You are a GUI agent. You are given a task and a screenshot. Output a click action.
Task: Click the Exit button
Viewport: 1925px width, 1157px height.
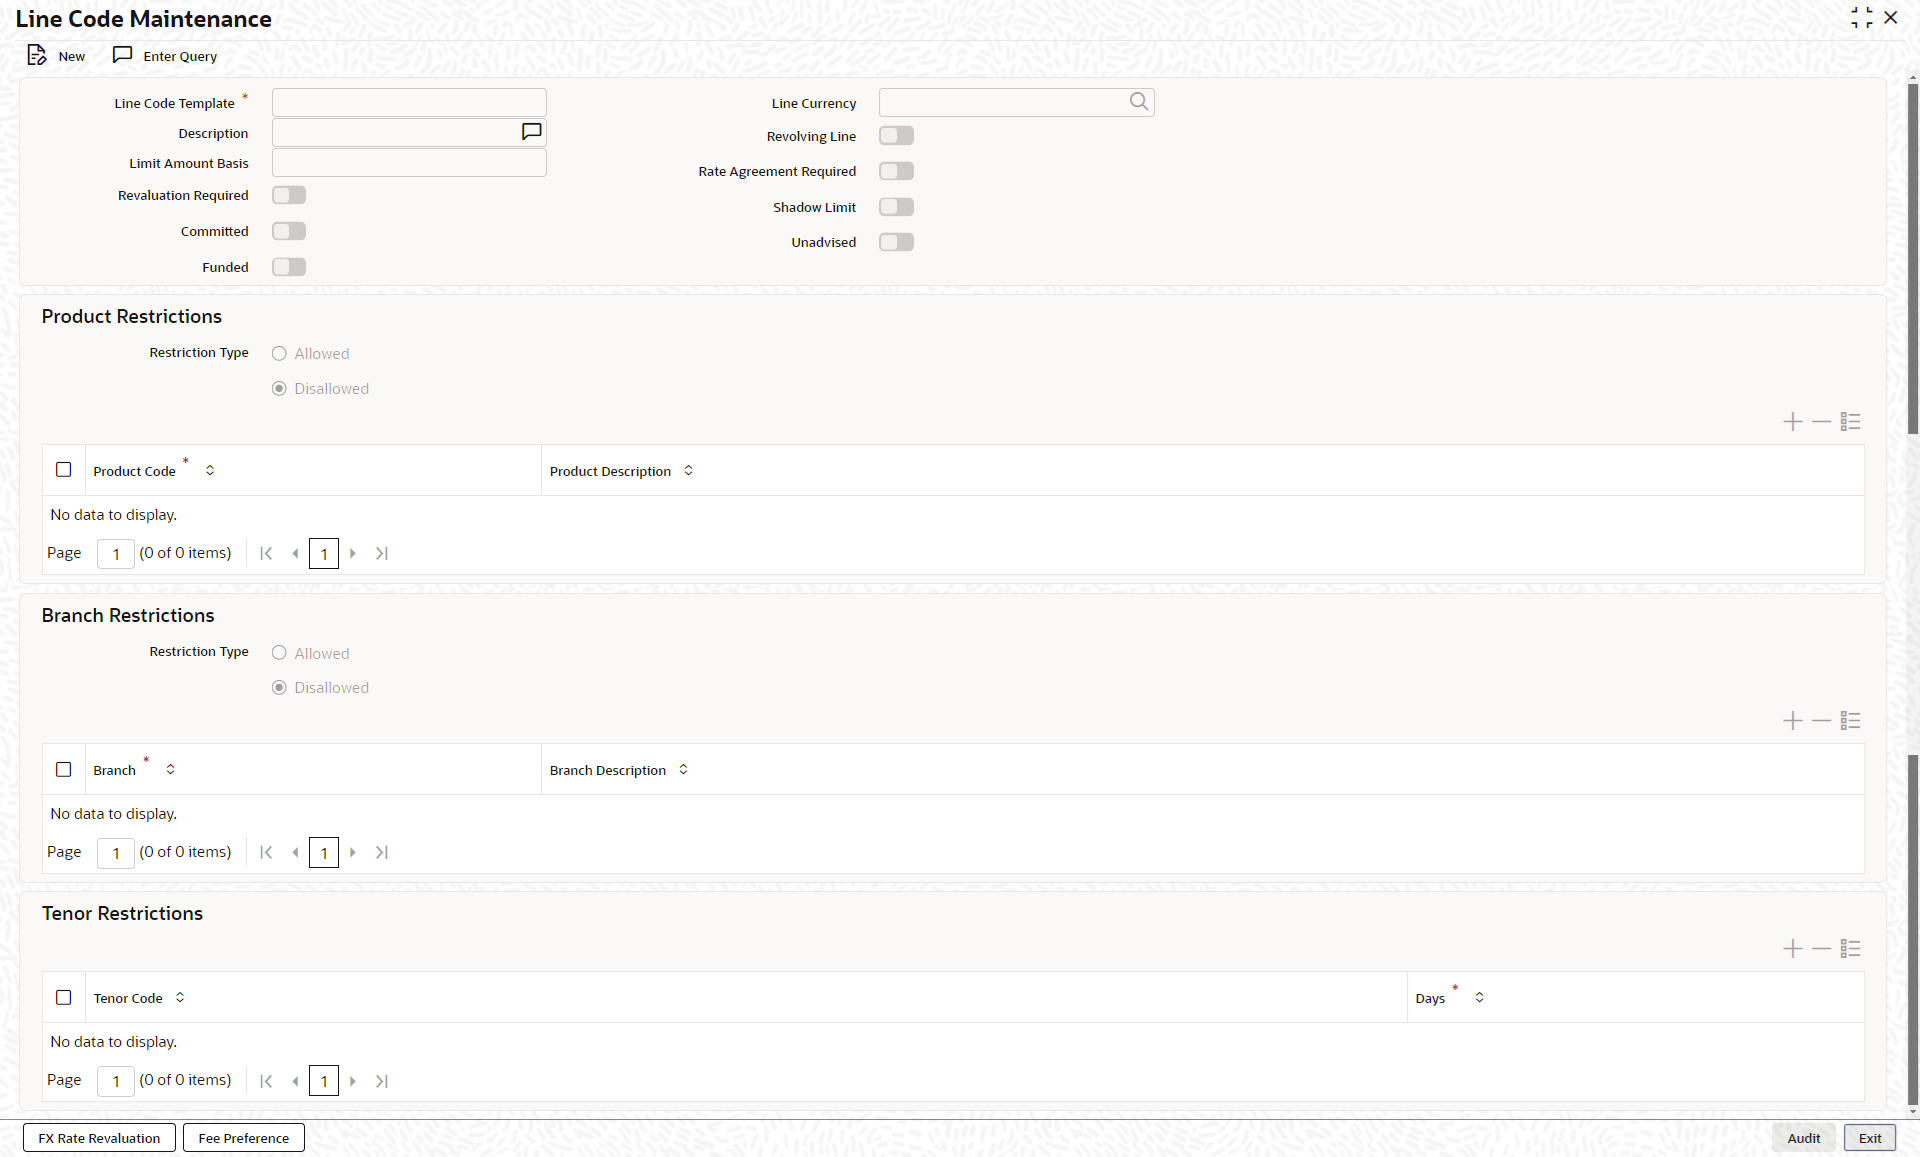(x=1869, y=1138)
